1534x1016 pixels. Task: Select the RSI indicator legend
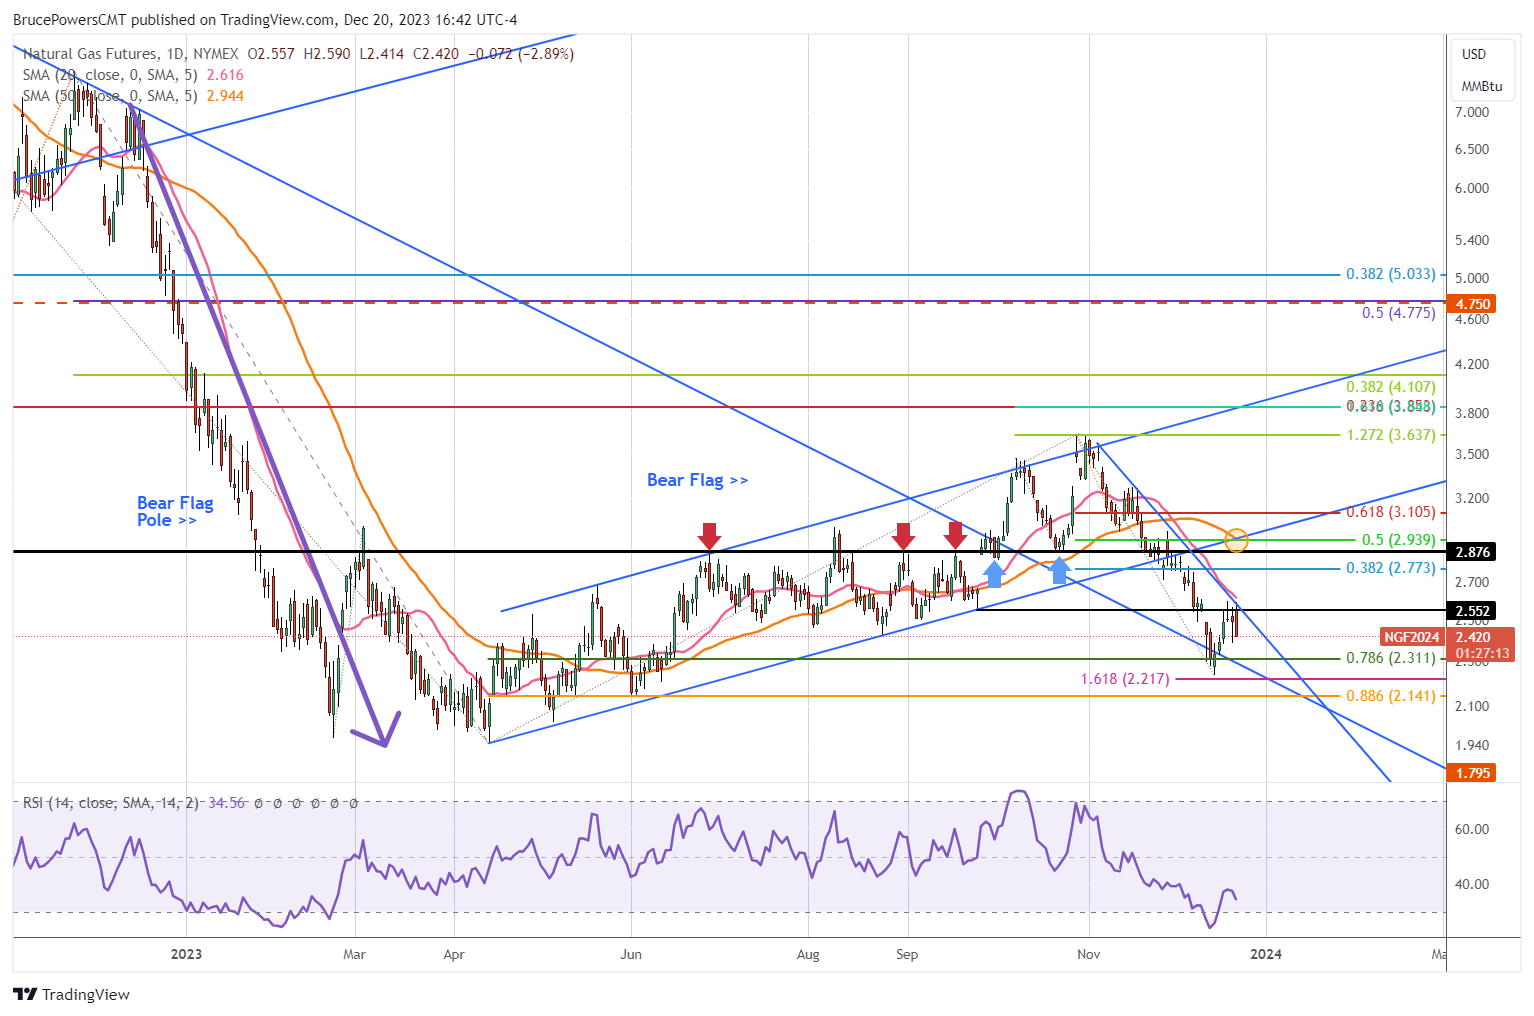(x=111, y=803)
